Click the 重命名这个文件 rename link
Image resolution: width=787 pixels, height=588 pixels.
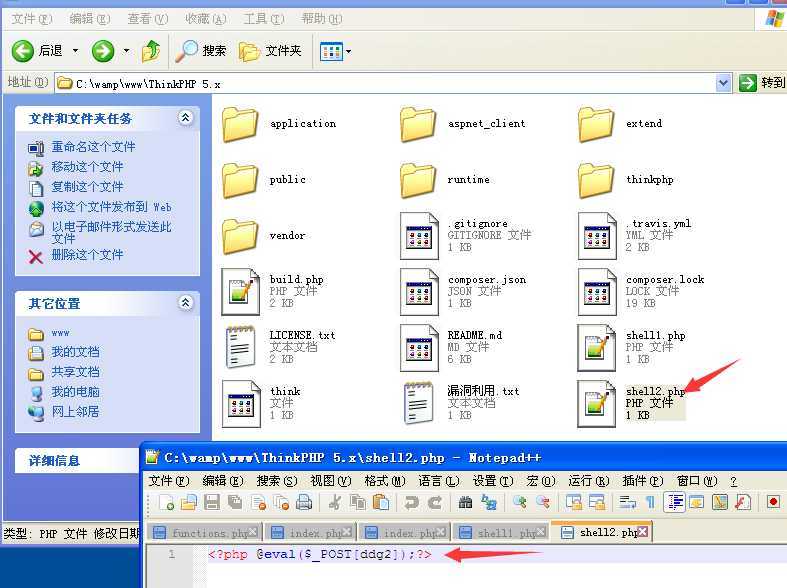point(93,146)
